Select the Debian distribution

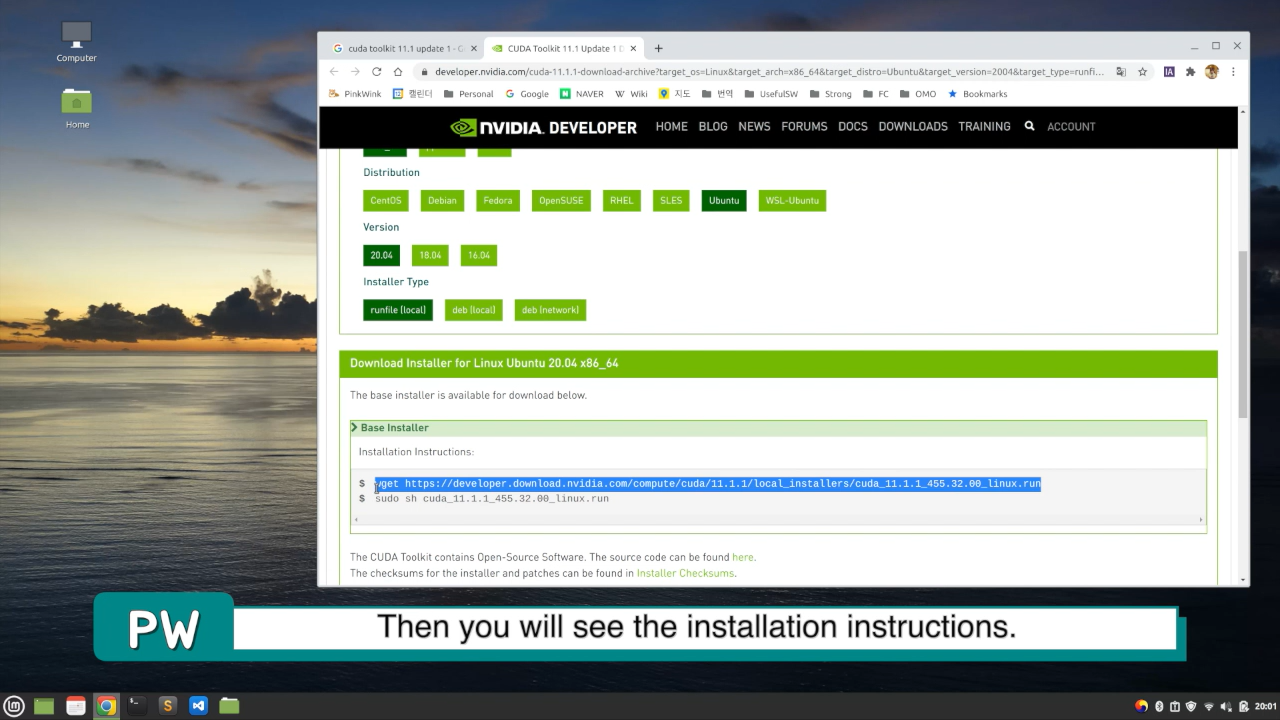pyautogui.click(x=442, y=200)
